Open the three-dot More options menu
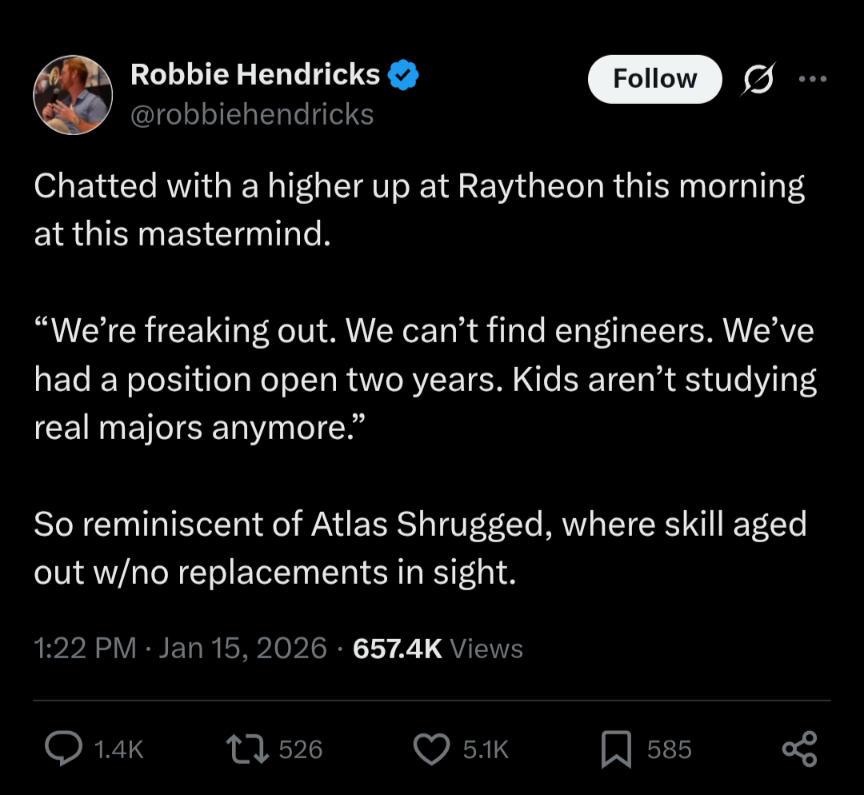 pyautogui.click(x=813, y=79)
